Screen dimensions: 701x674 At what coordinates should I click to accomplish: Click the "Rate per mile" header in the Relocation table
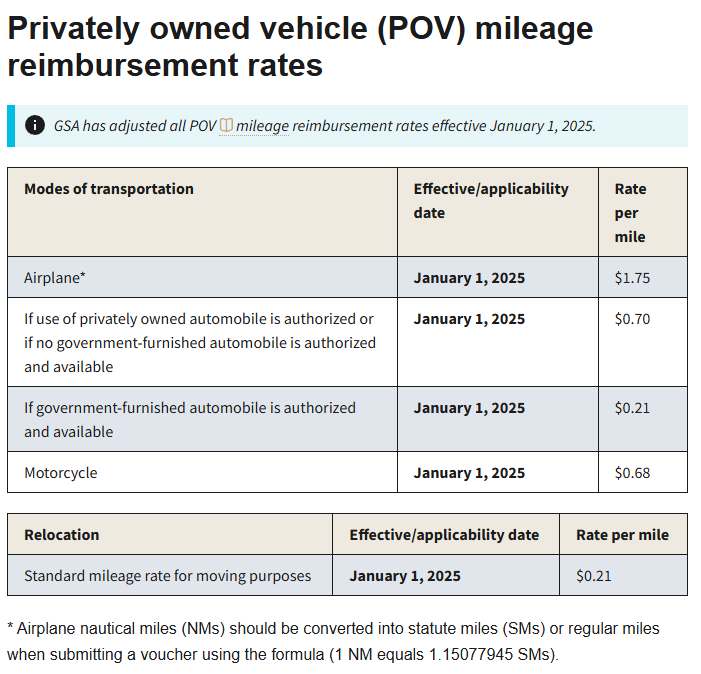[622, 535]
